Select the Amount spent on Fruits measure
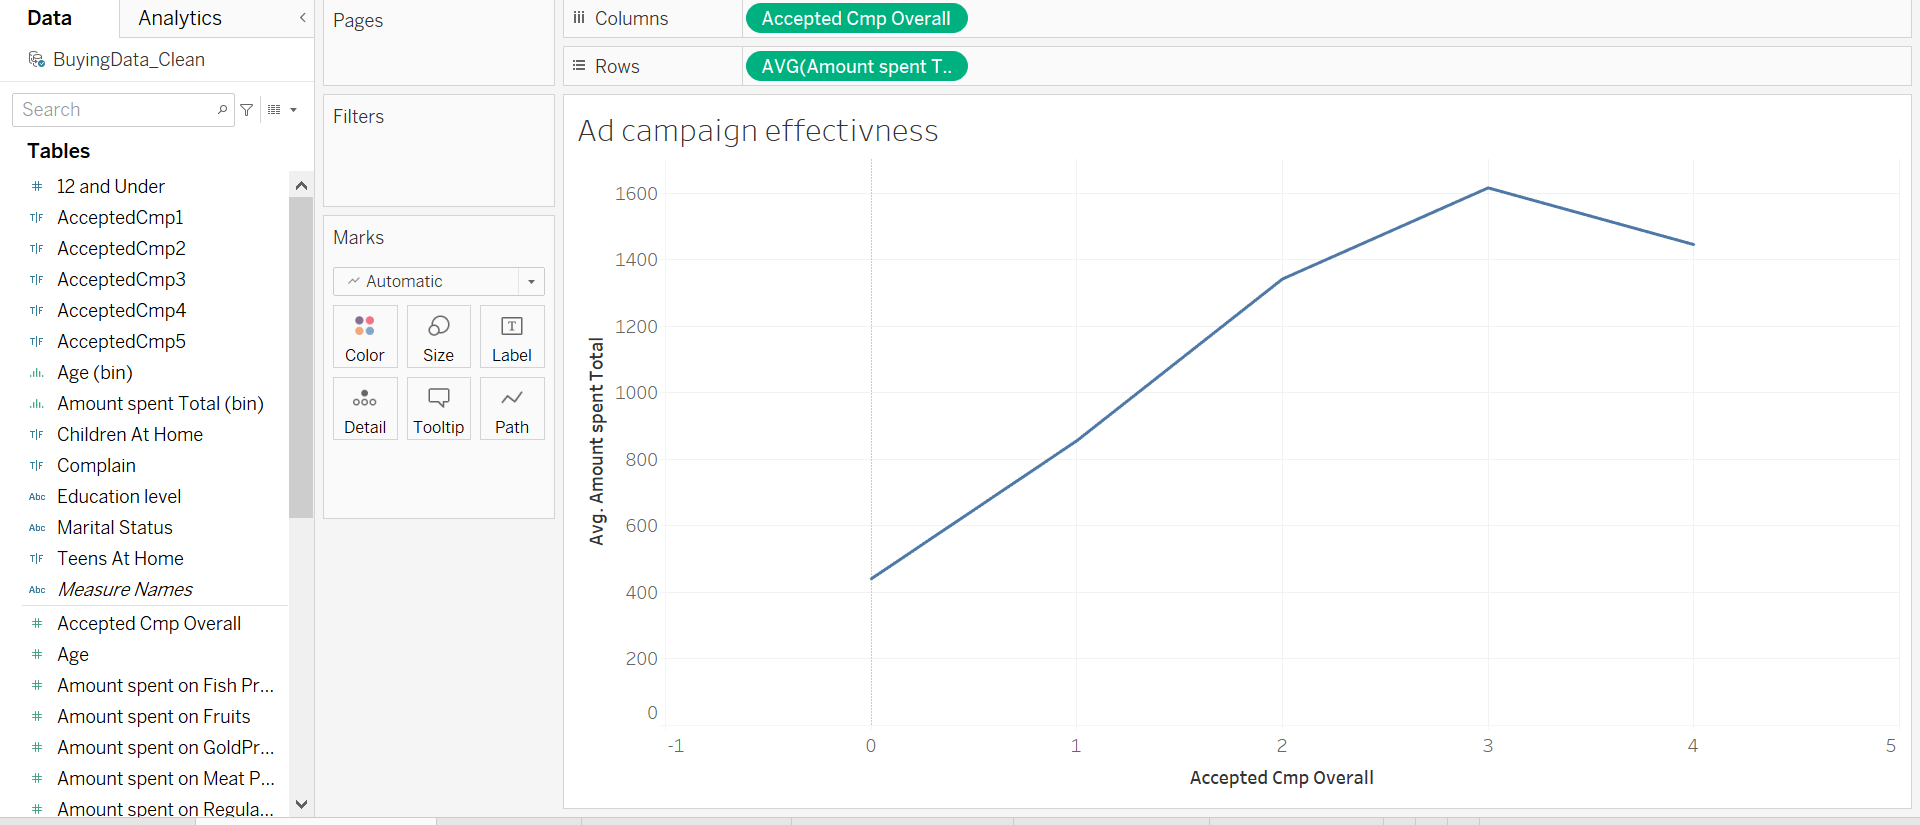Viewport: 1920px width, 825px height. coord(154,717)
